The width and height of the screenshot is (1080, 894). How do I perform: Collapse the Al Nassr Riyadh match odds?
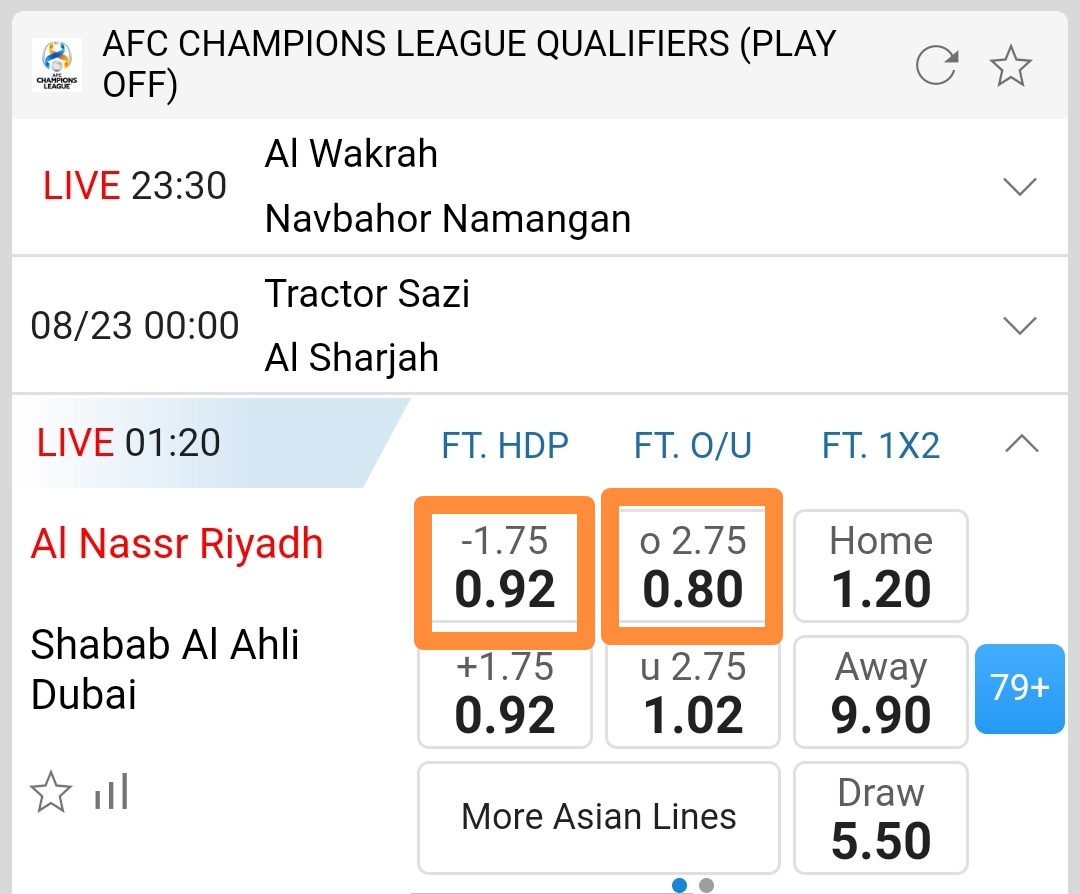tap(1021, 444)
